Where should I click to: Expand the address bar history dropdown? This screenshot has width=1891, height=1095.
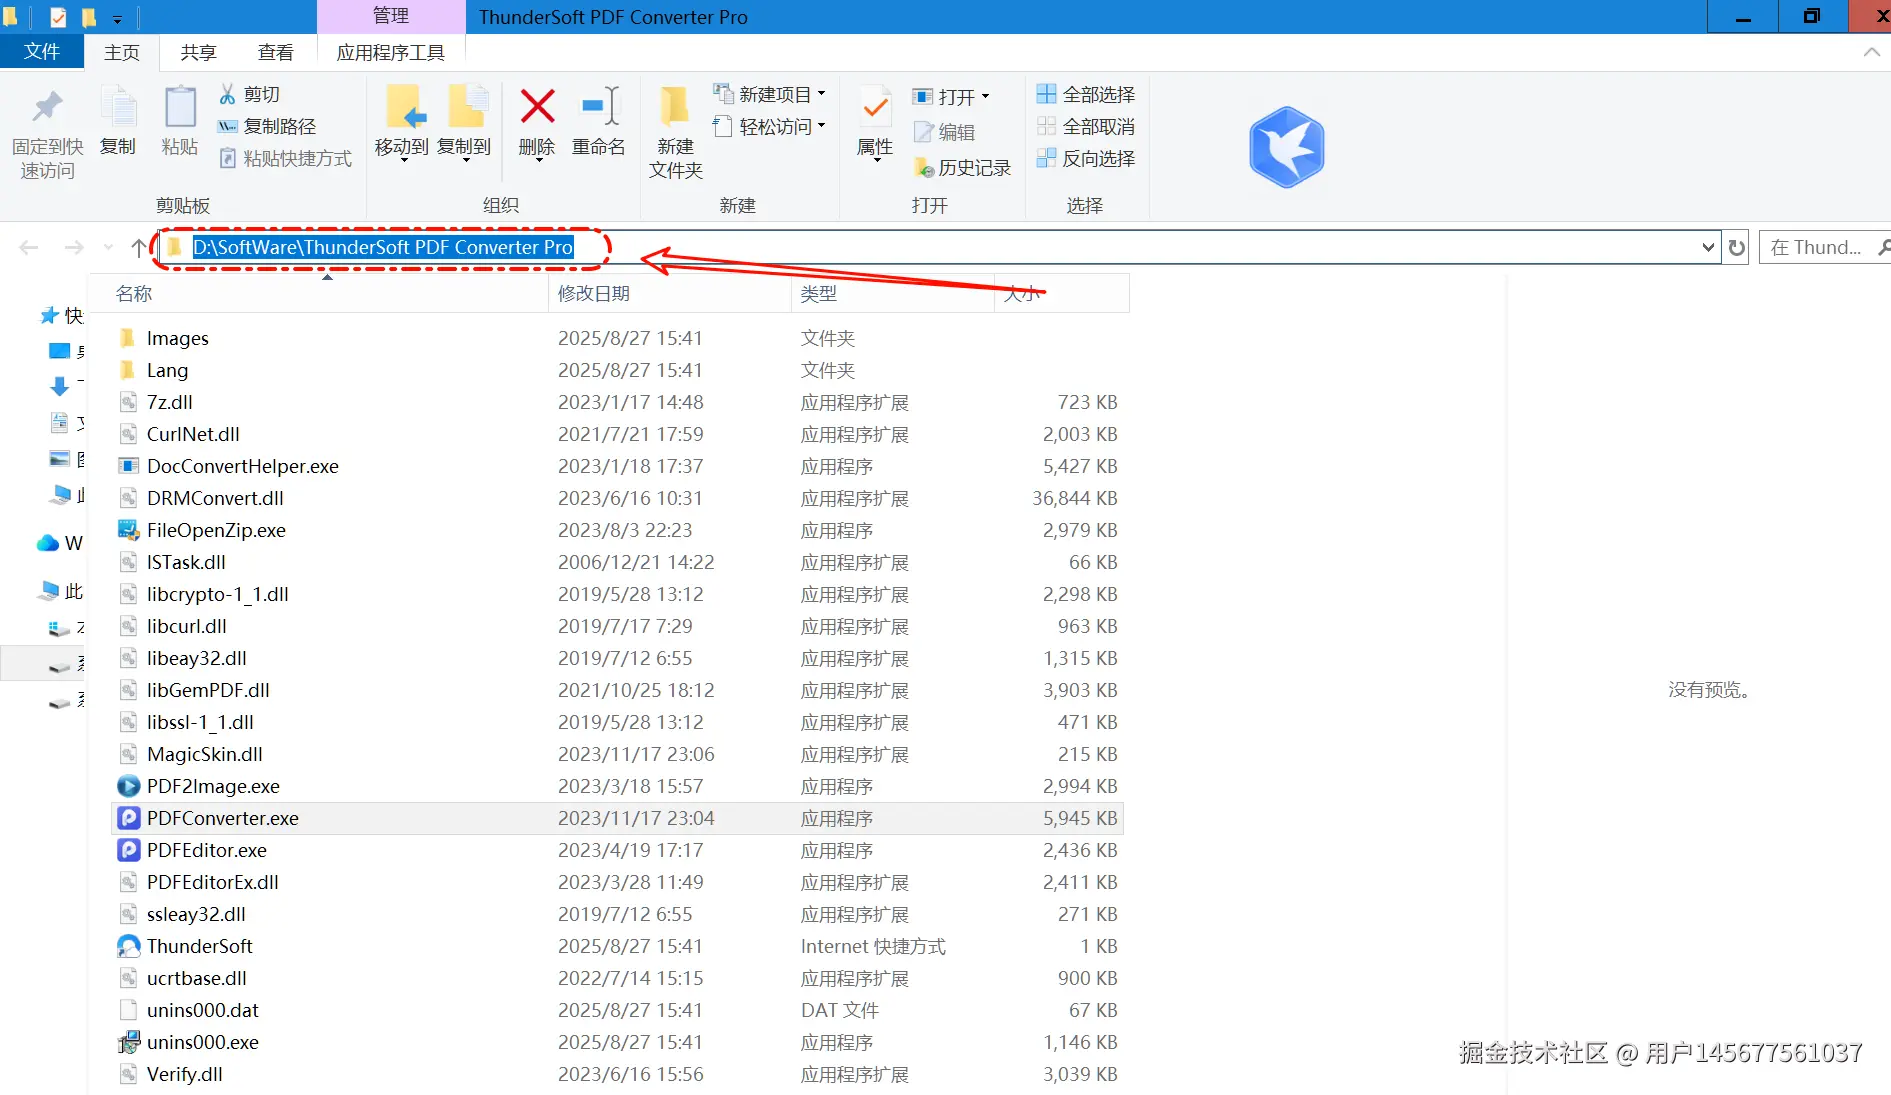[x=1708, y=247]
